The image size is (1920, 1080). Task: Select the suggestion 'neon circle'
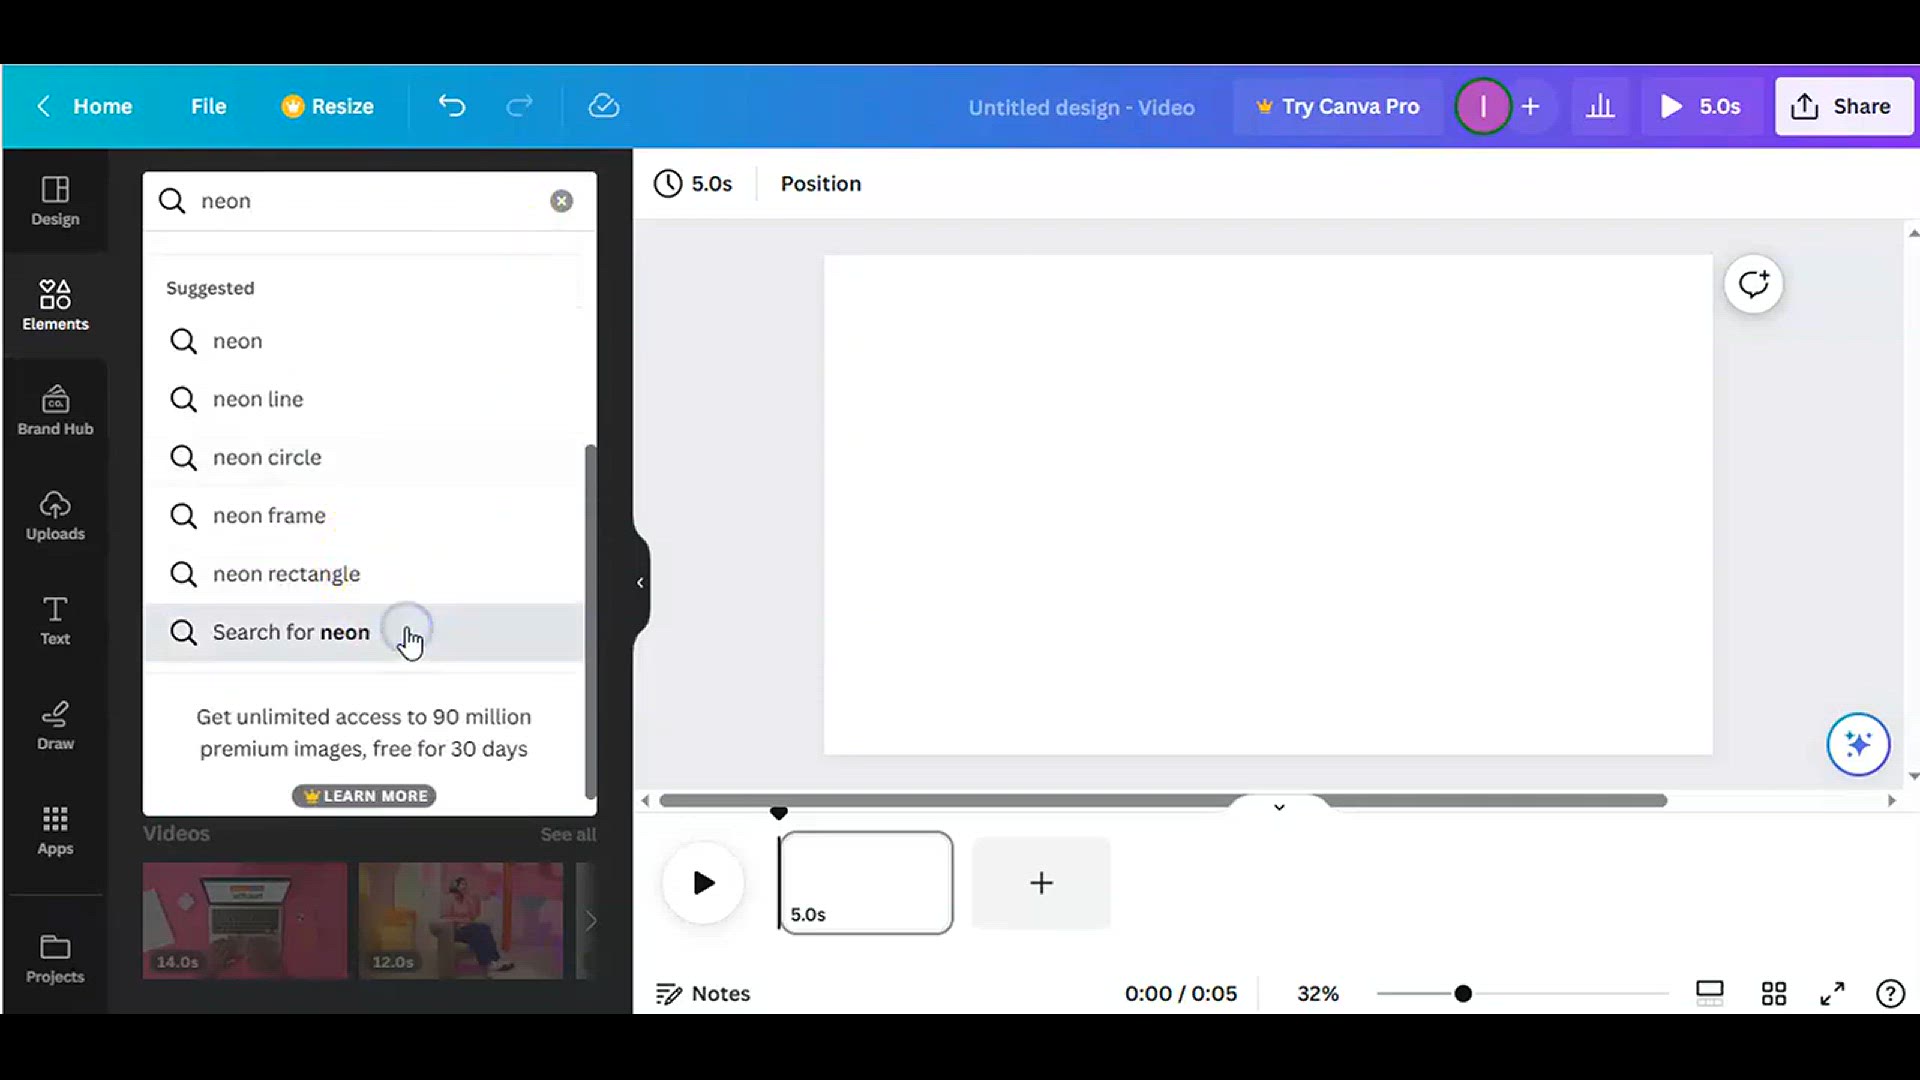pyautogui.click(x=364, y=457)
